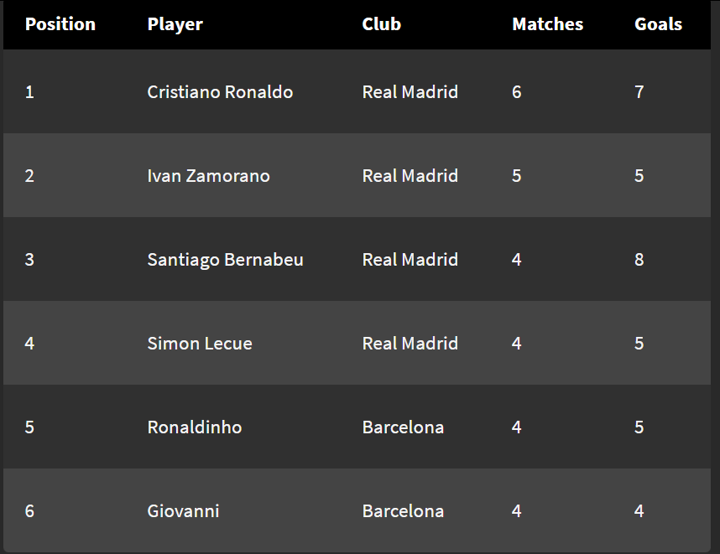Click on Simon Lecue's name
This screenshot has height=554, width=720.
pos(199,344)
